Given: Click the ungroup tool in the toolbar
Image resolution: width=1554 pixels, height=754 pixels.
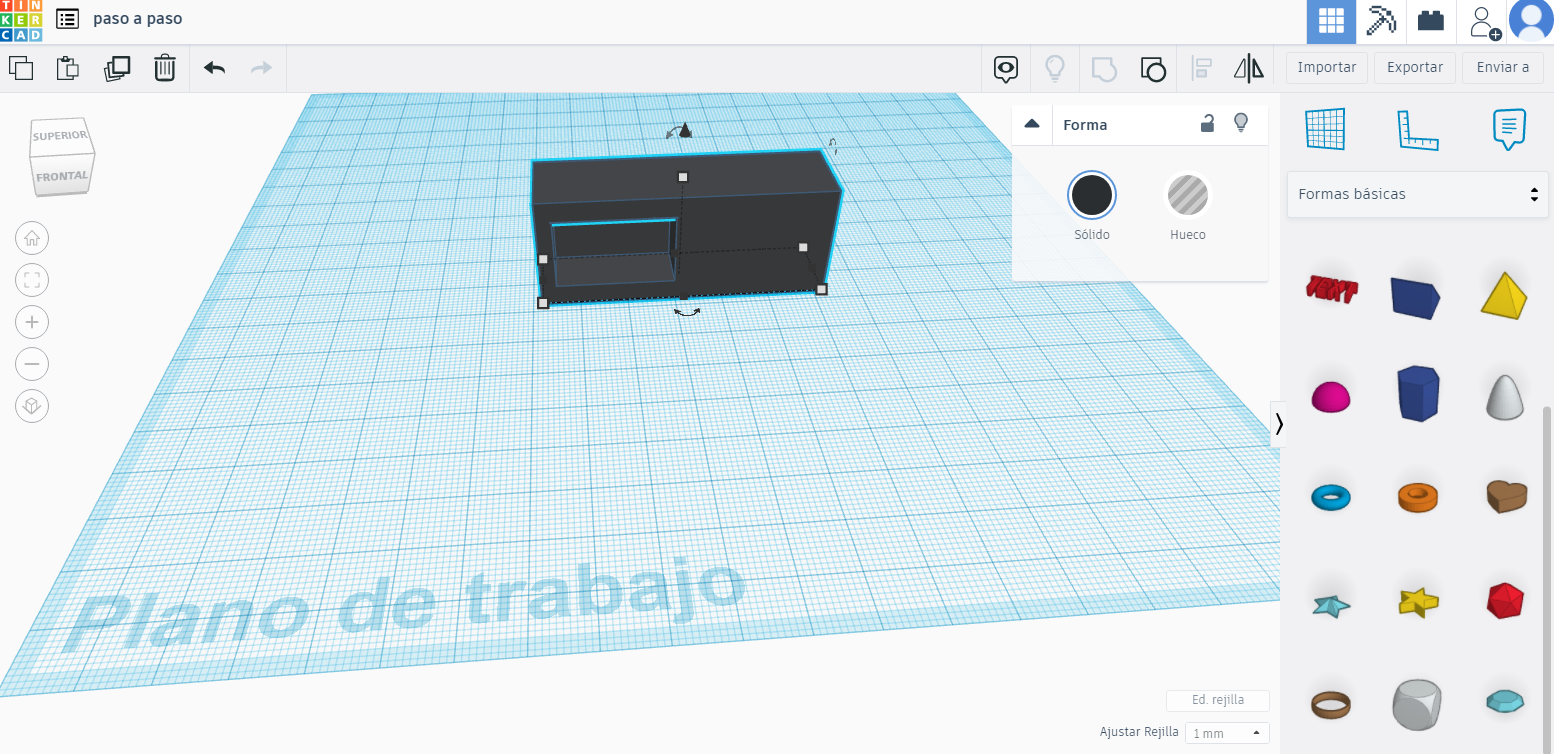Looking at the screenshot, I should 1153,70.
